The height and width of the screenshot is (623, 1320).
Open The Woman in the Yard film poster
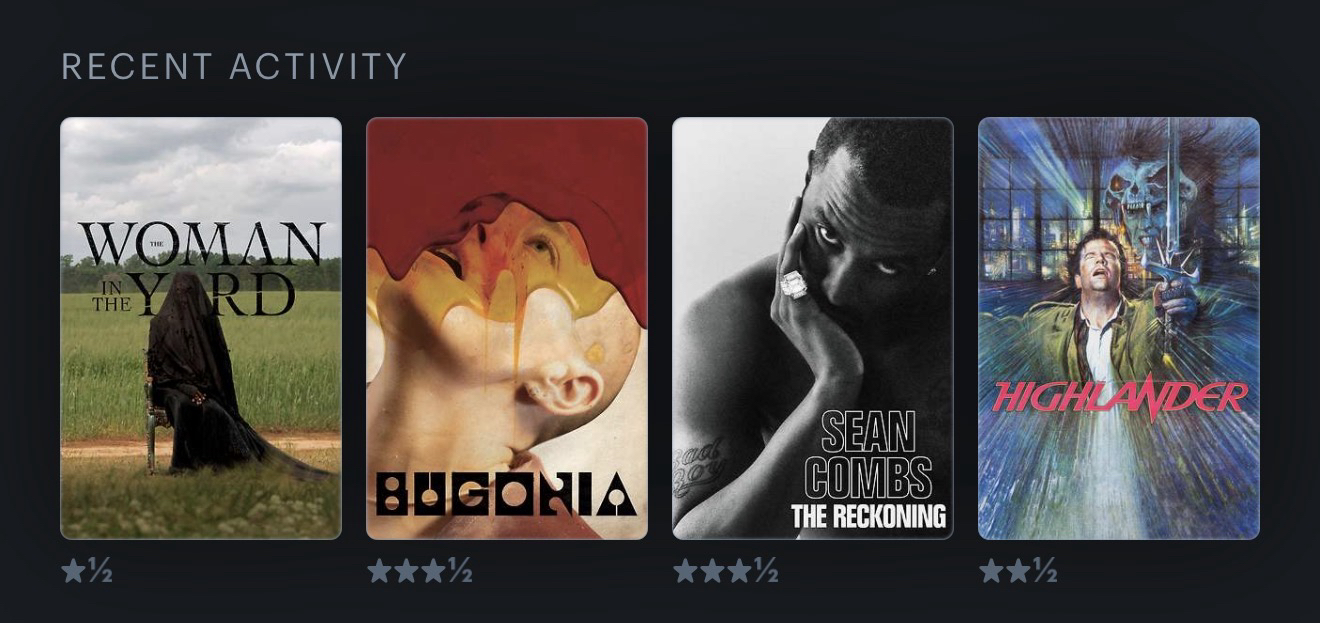201,329
